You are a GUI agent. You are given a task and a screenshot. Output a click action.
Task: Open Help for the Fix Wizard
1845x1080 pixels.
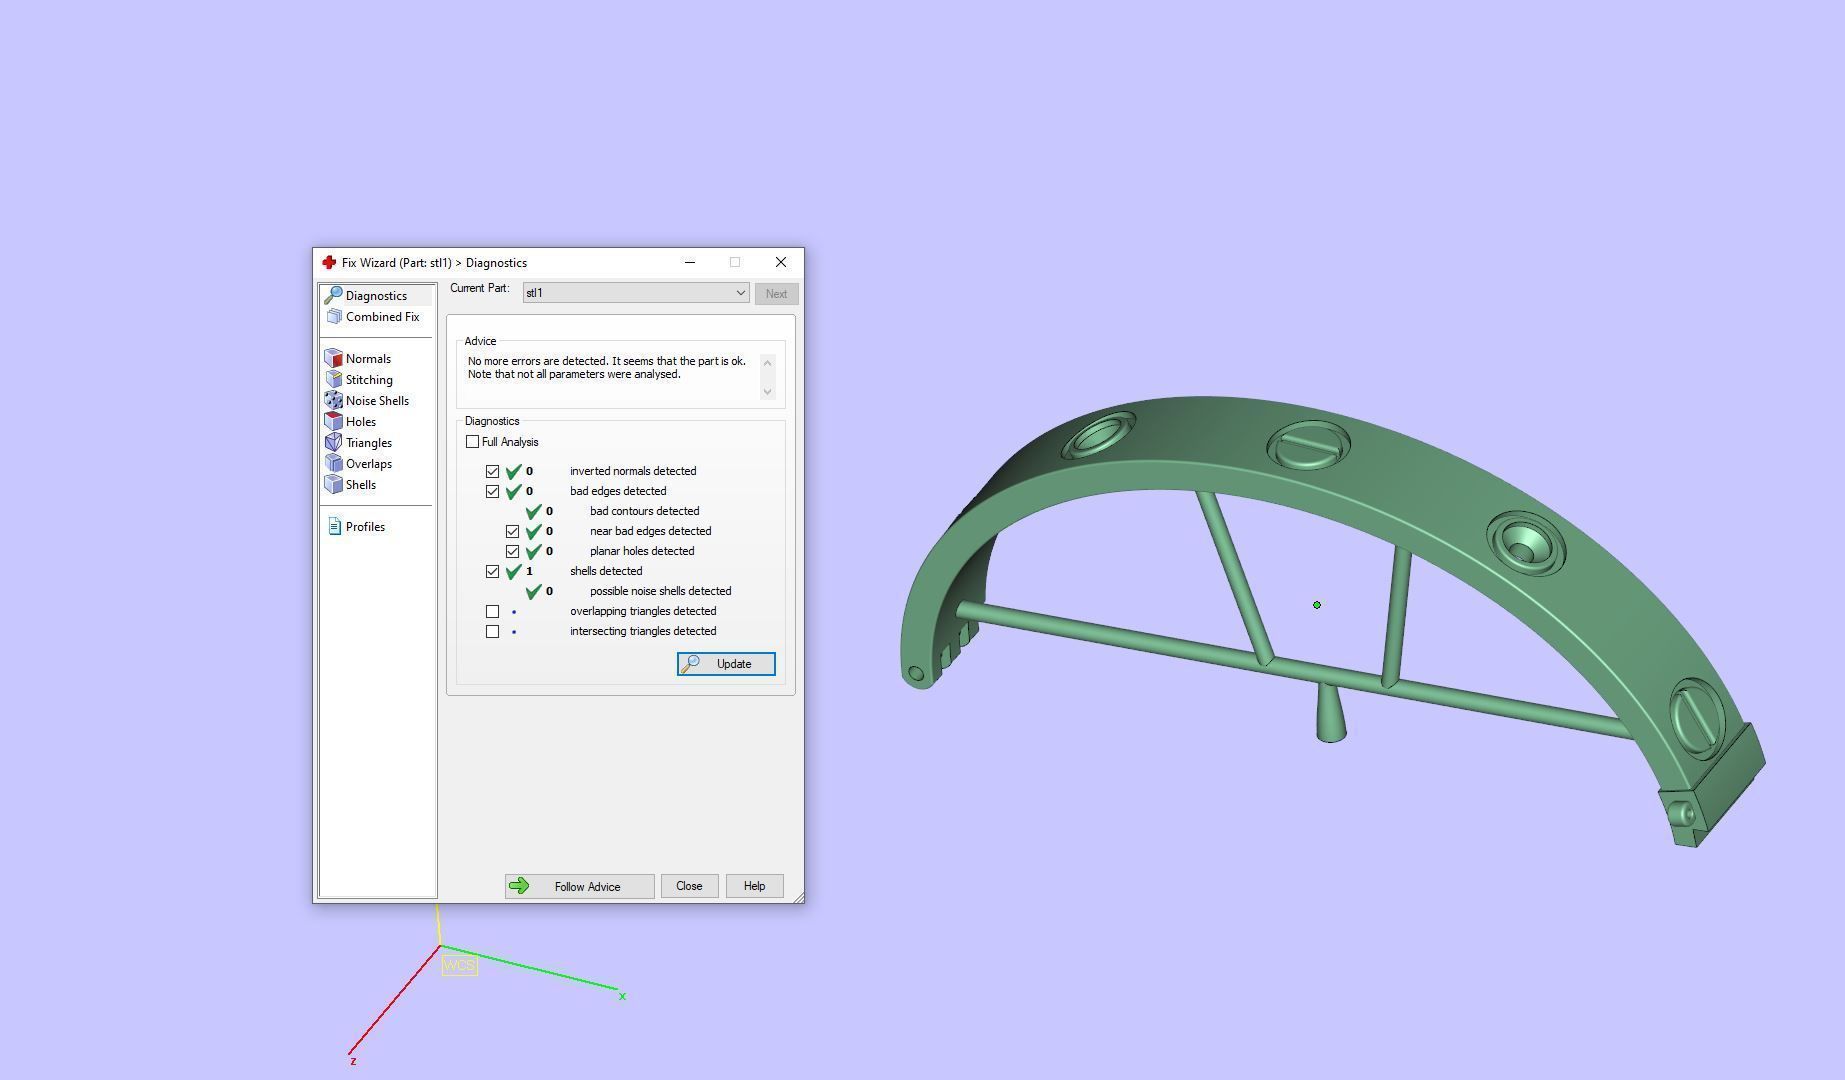pyautogui.click(x=754, y=886)
